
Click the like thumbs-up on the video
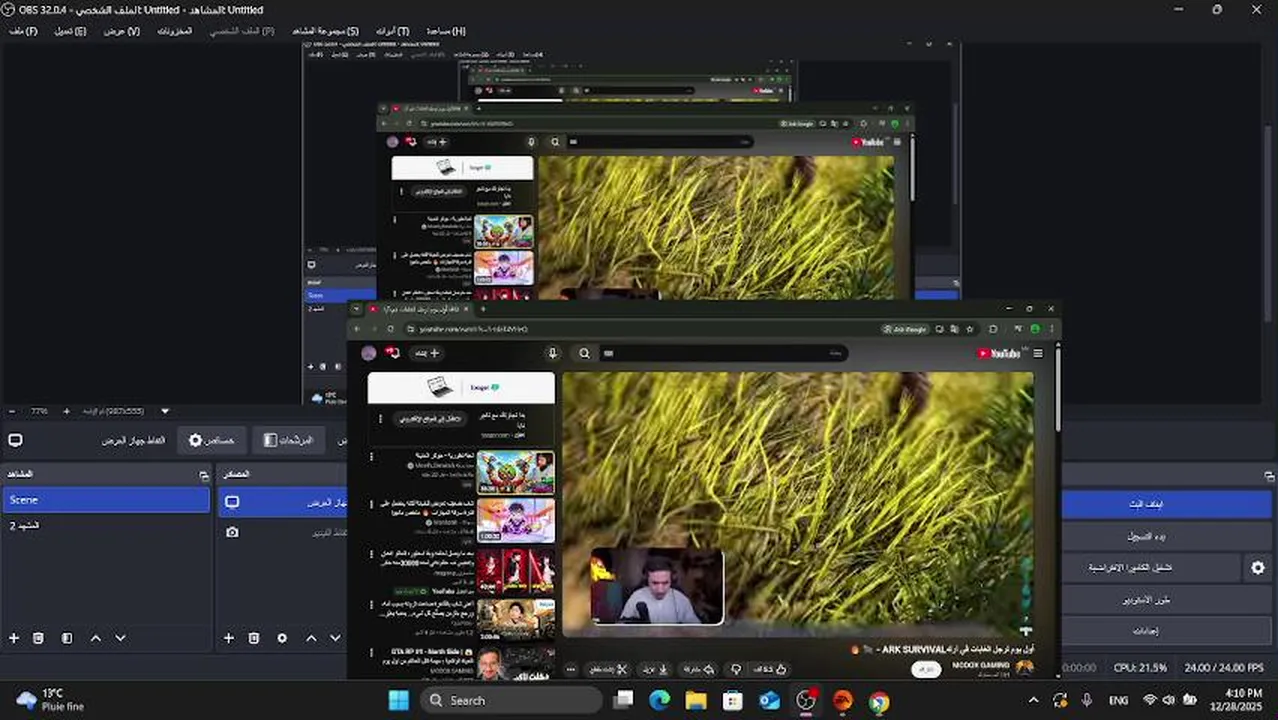click(x=770, y=669)
